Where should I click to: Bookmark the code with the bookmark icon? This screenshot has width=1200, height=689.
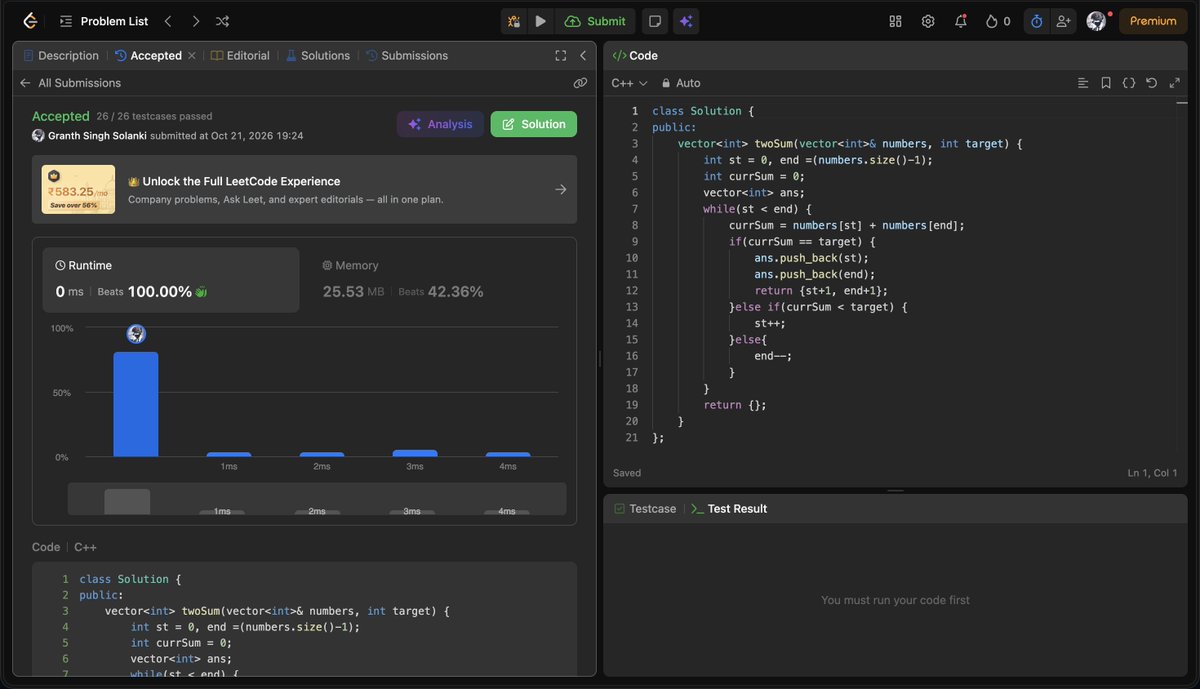pos(1106,83)
